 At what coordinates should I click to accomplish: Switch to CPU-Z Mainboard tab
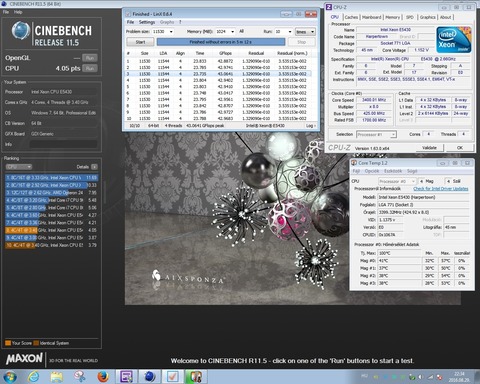(x=372, y=17)
